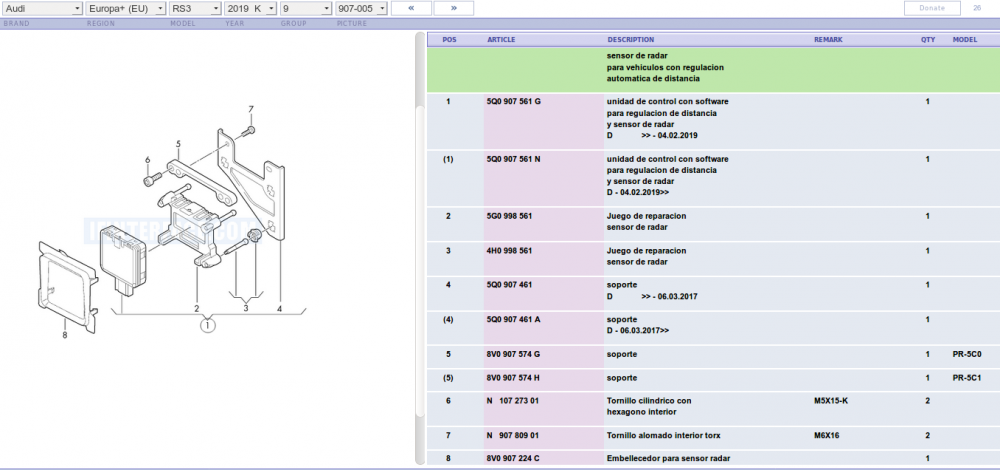Viewport: 1000px width, 470px height.
Task: Select article 5Q0 907 461 A
Action: click(x=513, y=319)
